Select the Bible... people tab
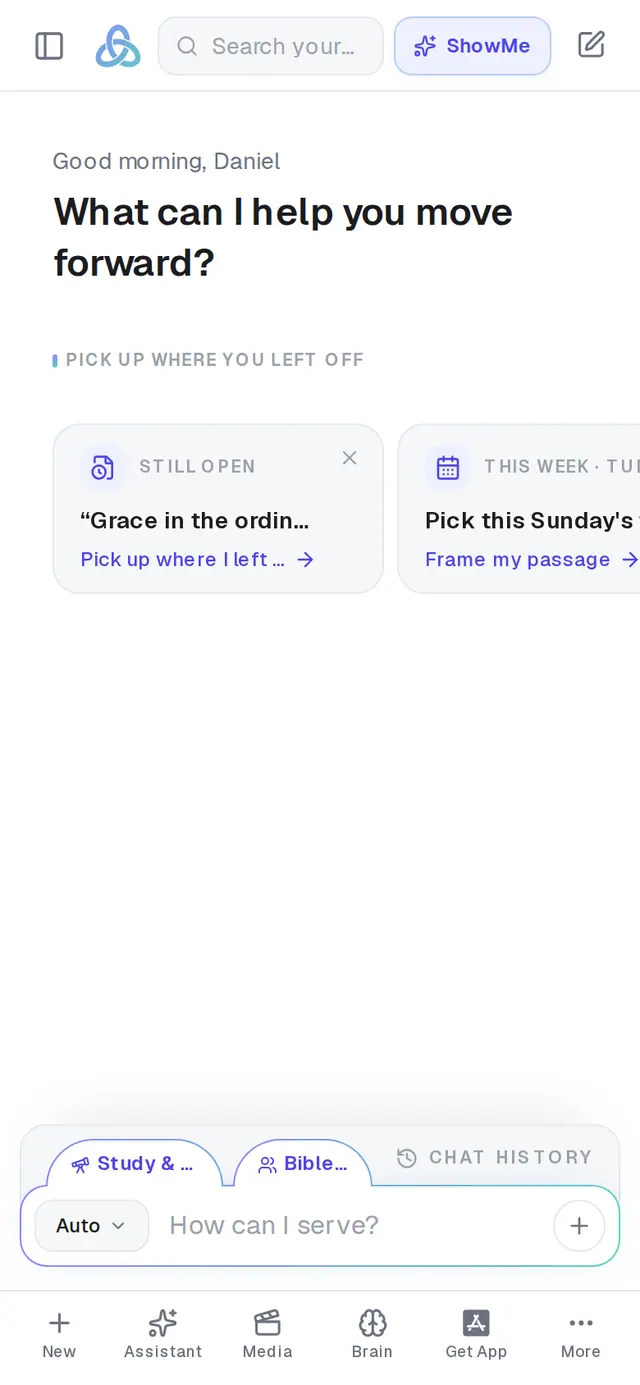 point(303,1163)
